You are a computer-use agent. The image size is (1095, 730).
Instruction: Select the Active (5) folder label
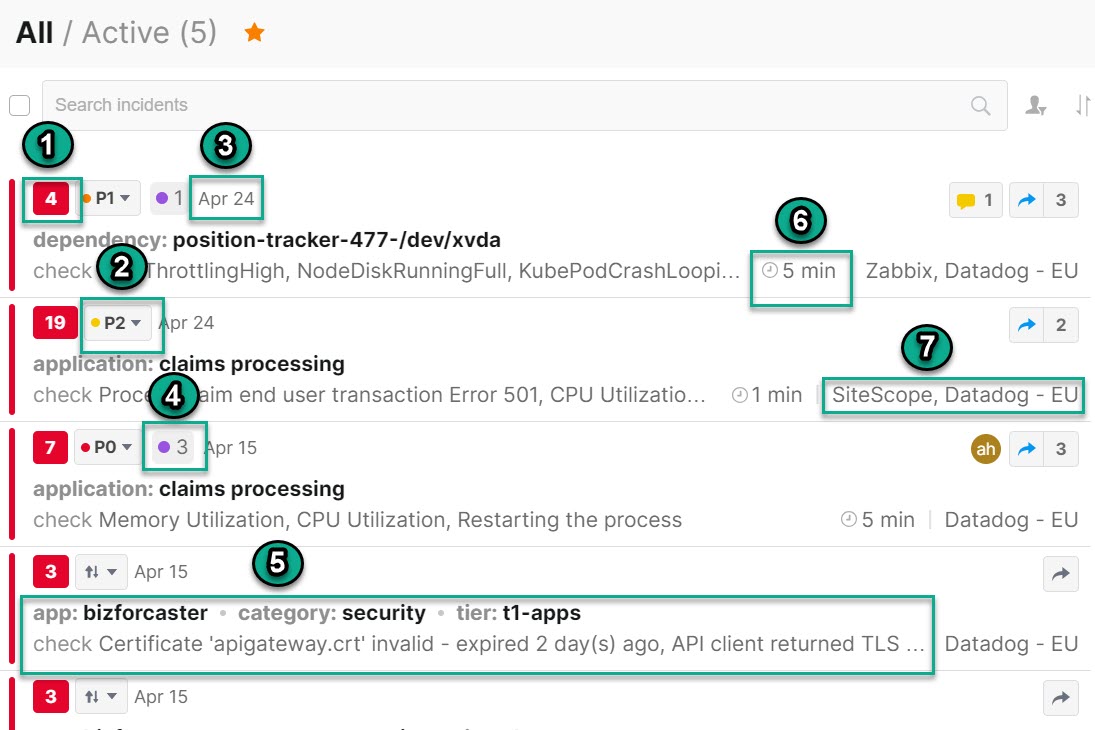point(149,33)
